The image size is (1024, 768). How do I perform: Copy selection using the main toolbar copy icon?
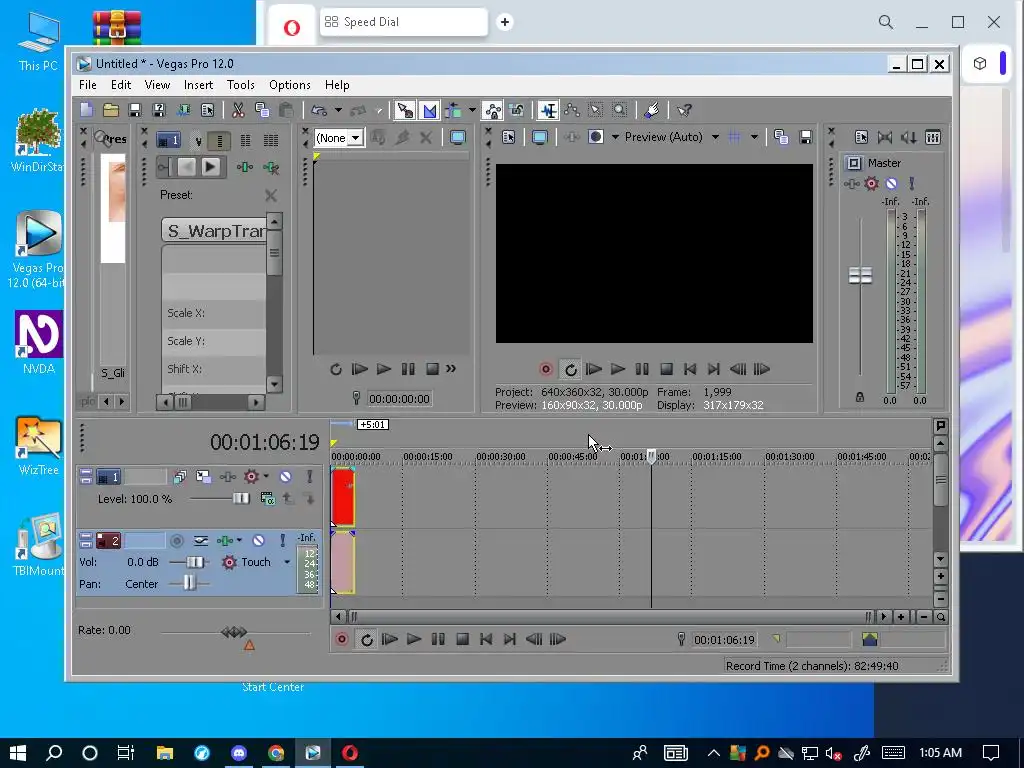[262, 110]
